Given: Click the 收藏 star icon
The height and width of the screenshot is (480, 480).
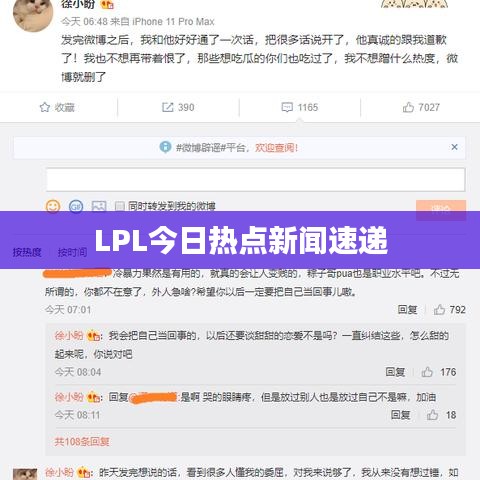Looking at the screenshot, I should 45,107.
